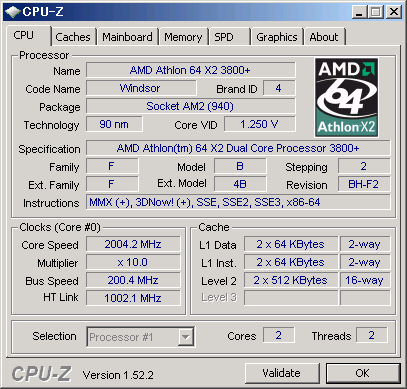Go to the Memory tab
The image size is (407, 389).
(x=183, y=37)
